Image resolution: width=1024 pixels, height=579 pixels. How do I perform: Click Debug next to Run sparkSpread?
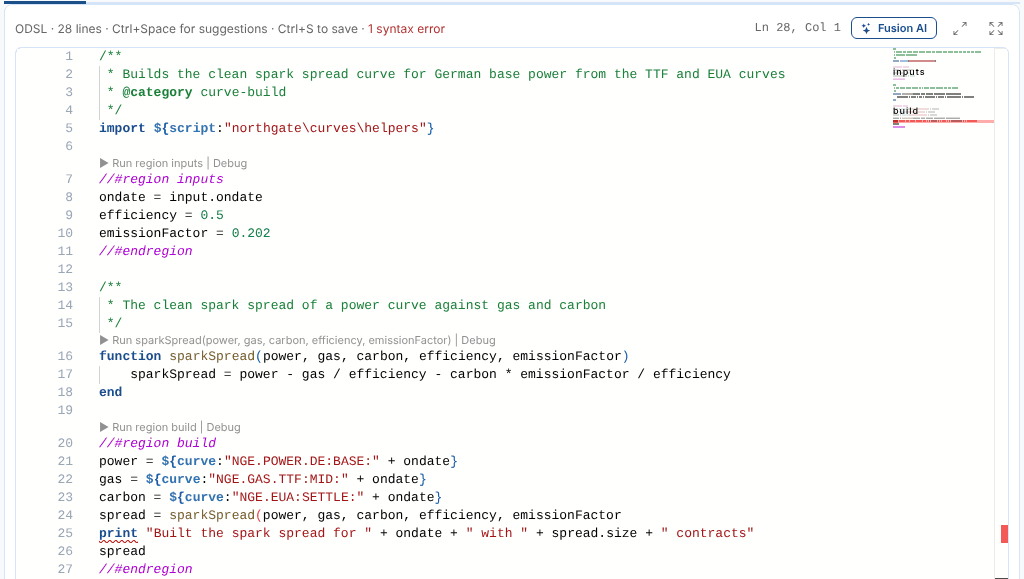[478, 340]
